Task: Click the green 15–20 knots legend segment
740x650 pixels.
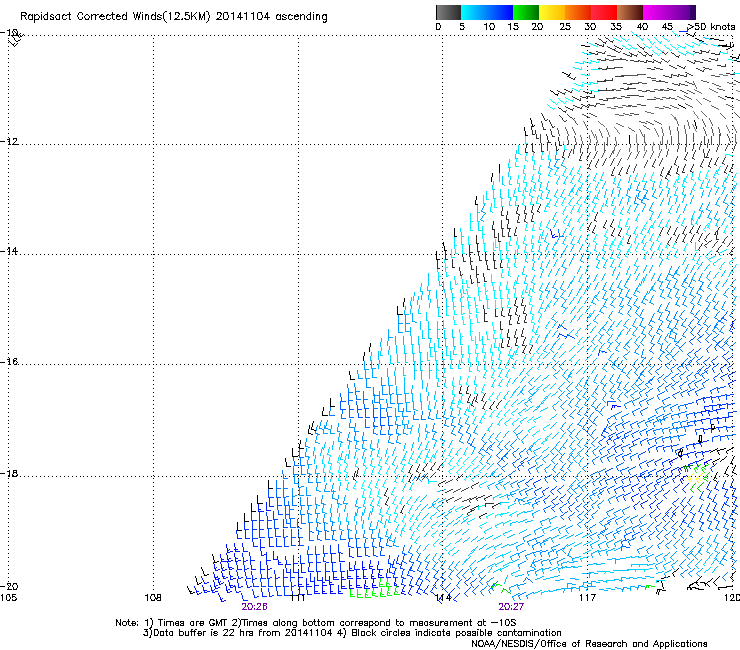Action: click(526, 12)
